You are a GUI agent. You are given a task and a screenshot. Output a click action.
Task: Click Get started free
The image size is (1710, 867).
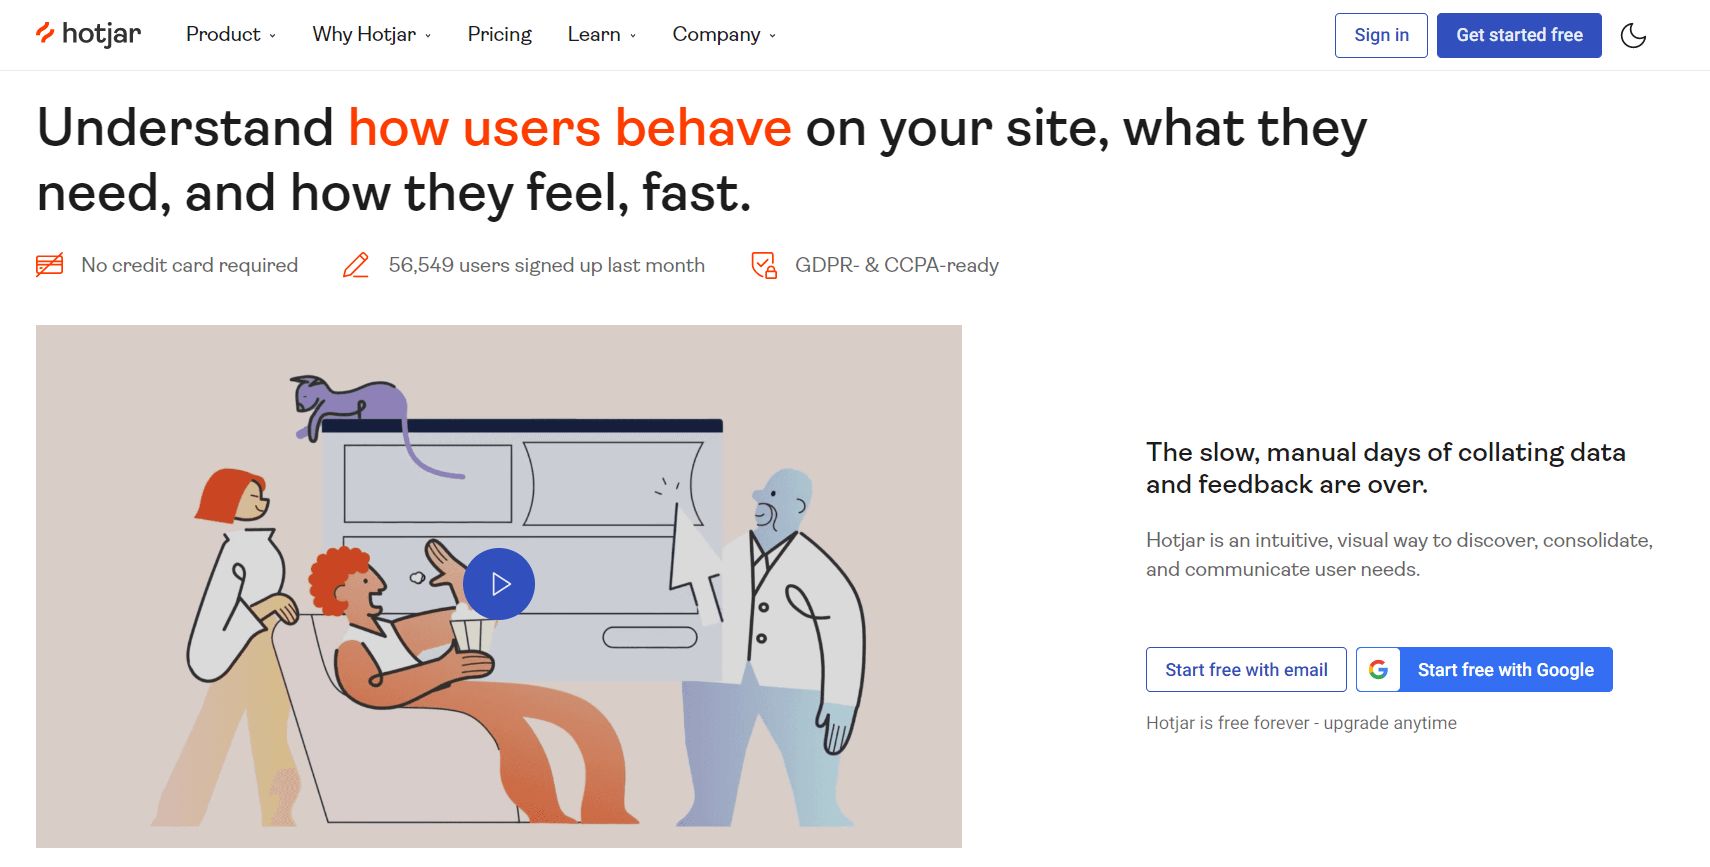coord(1518,34)
